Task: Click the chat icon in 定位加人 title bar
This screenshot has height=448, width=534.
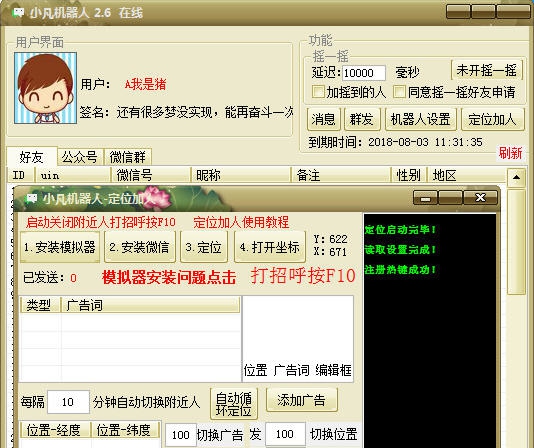Action: [32, 198]
